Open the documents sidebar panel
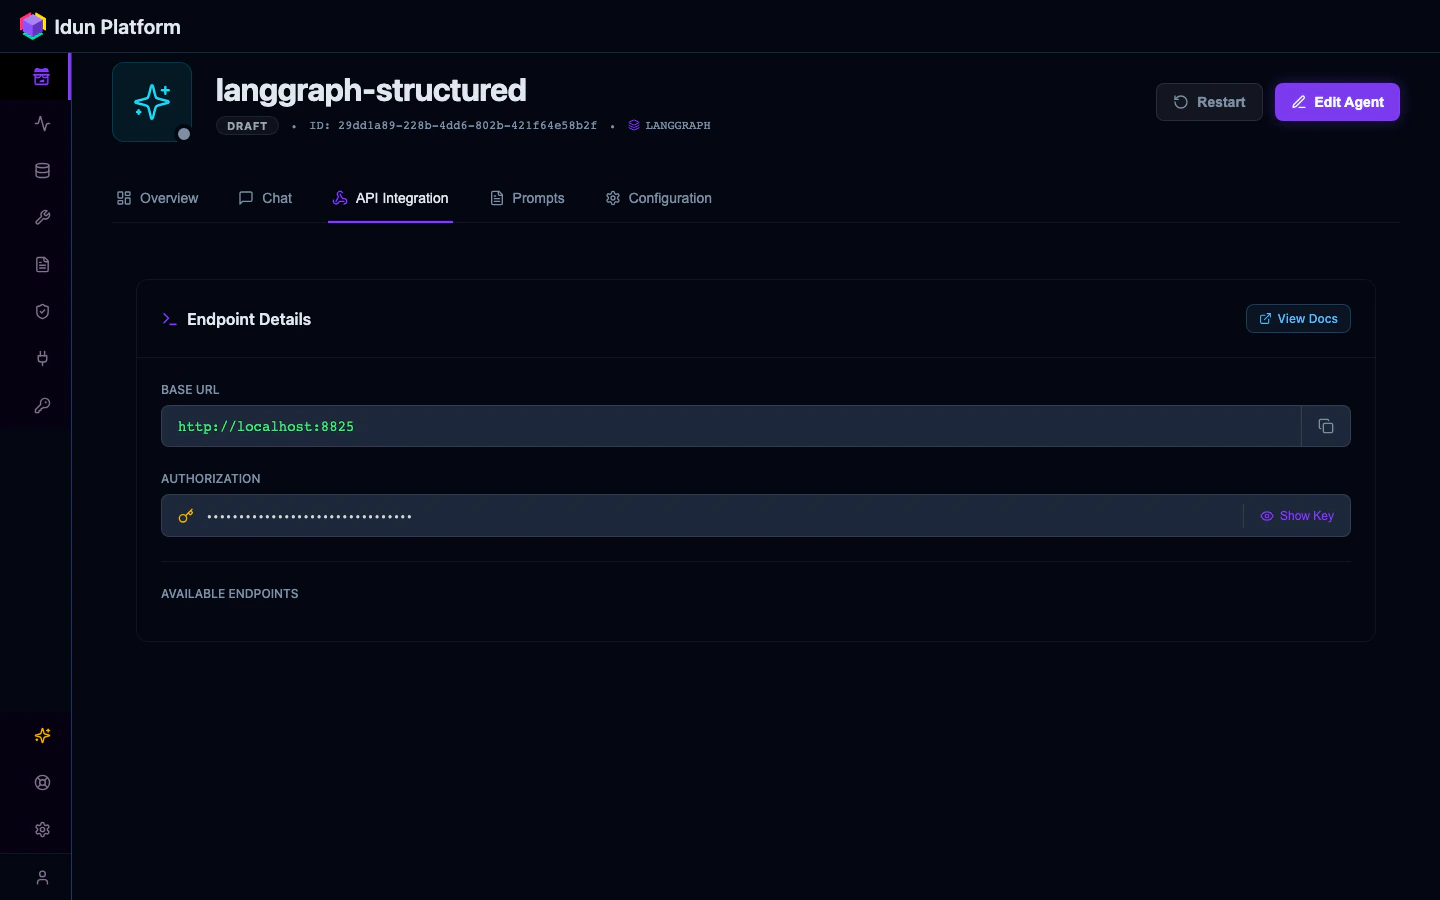1440x900 pixels. [42, 264]
